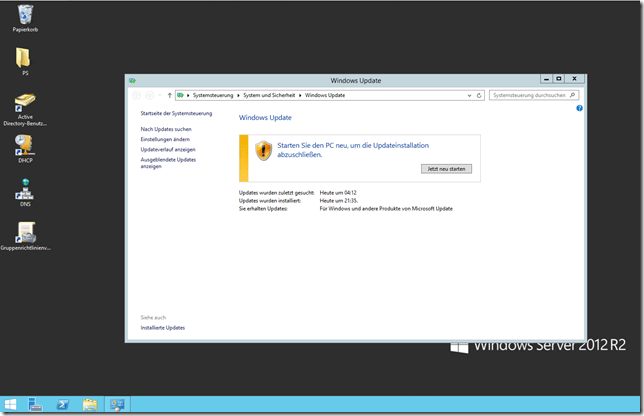This screenshot has height=416, width=644.
Task: Click the Control Panel taskbar icon
Action: [117, 404]
